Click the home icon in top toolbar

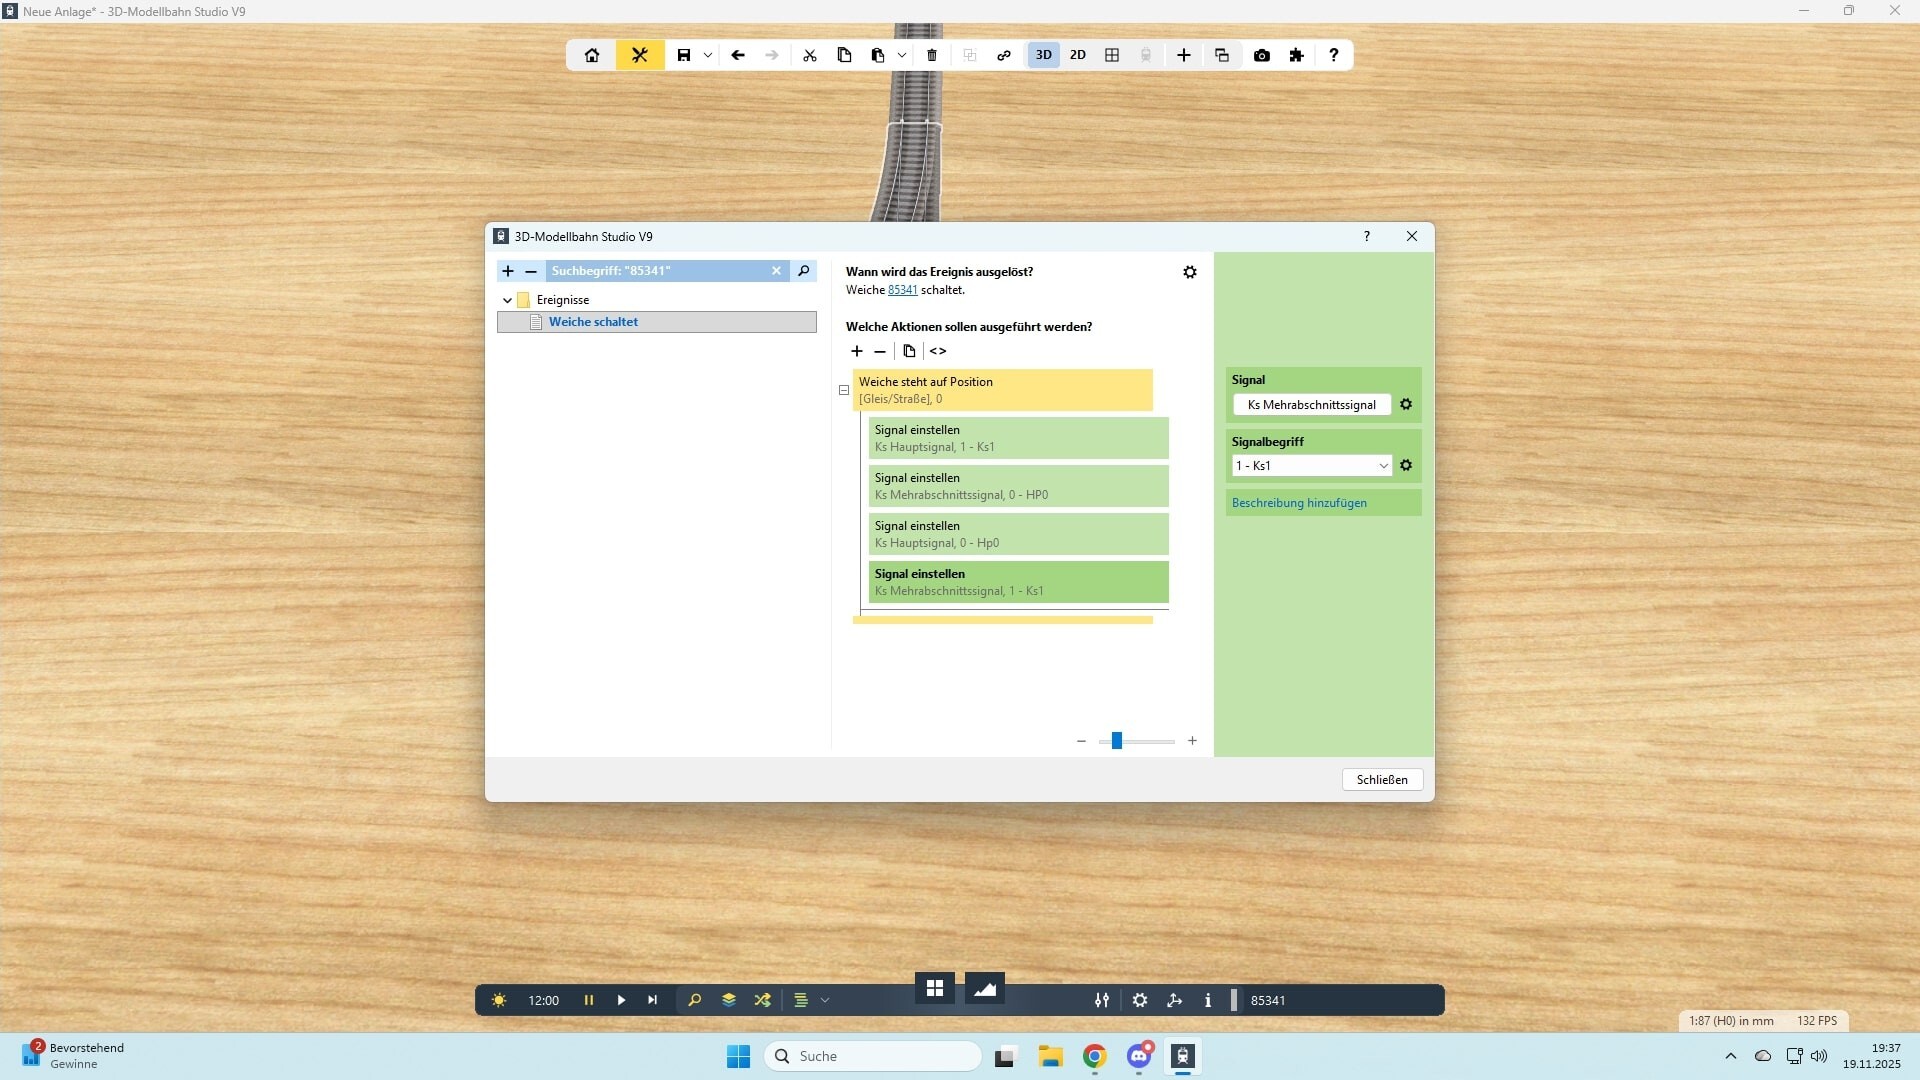coord(592,55)
